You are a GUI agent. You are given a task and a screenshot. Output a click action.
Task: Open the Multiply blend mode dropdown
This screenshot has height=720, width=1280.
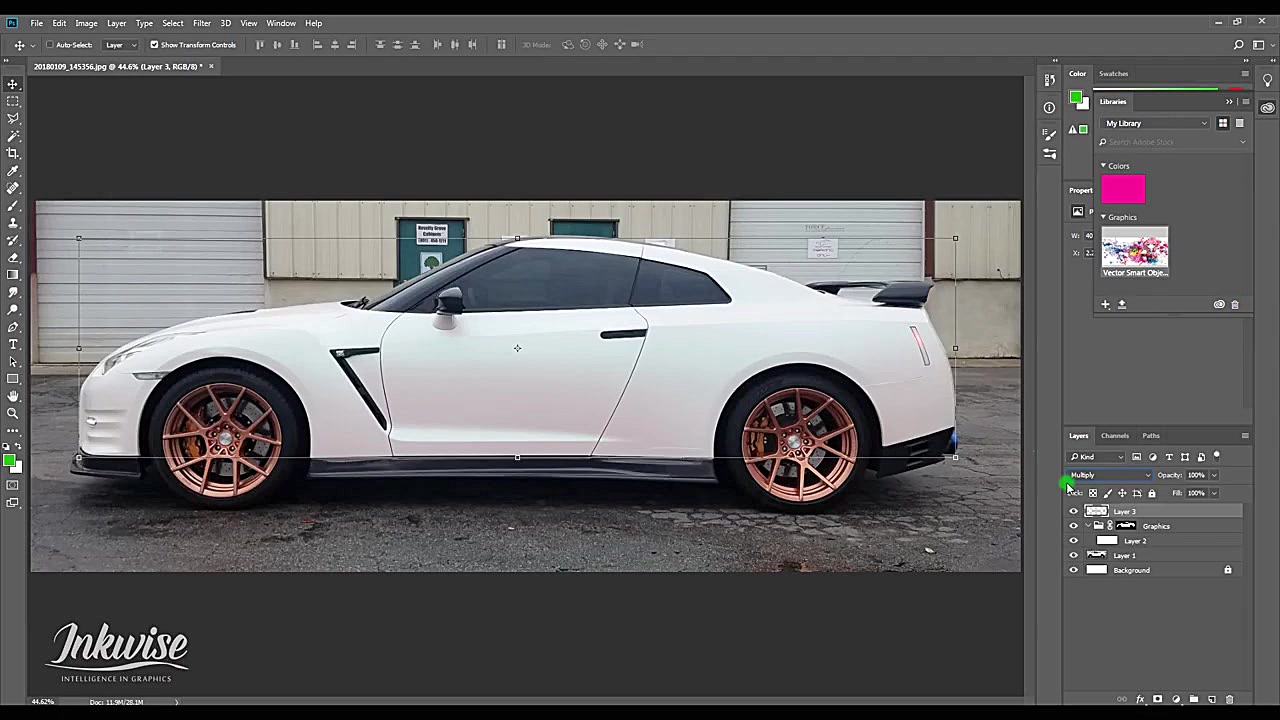click(1110, 475)
